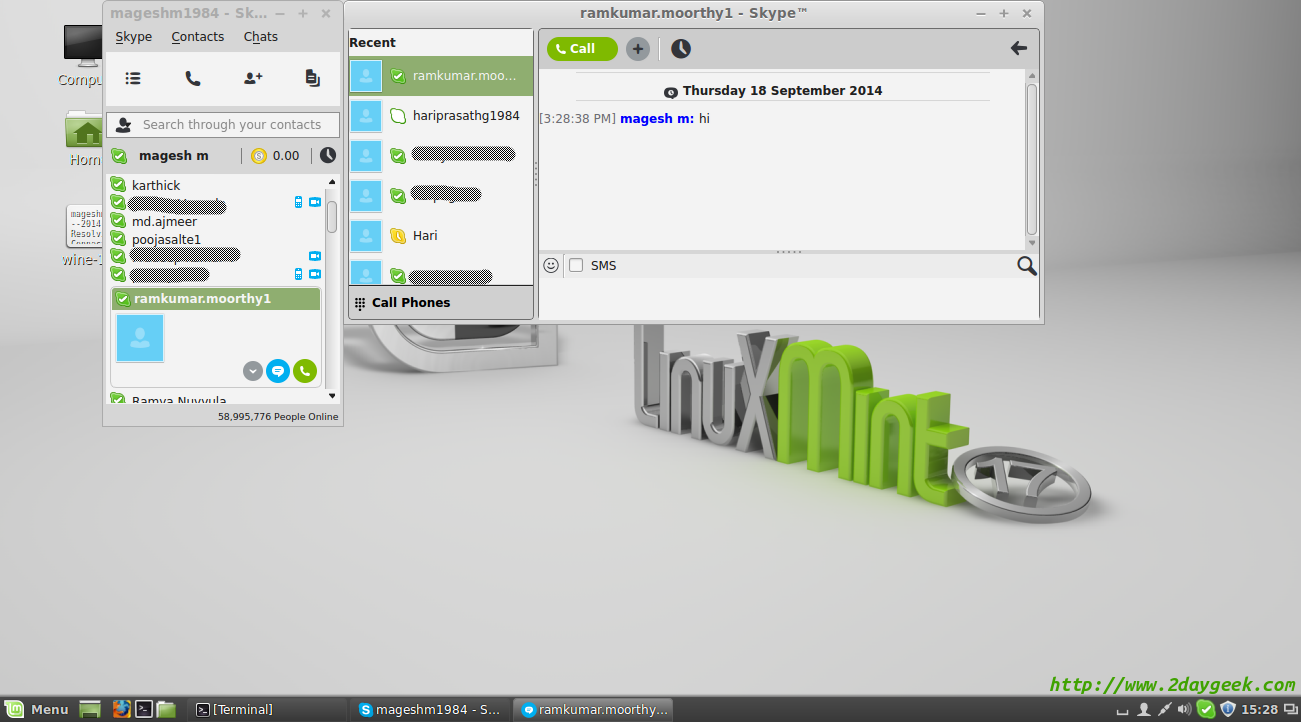This screenshot has width=1301, height=722.
Task: Enable the SMS checkbox
Action: coord(576,265)
